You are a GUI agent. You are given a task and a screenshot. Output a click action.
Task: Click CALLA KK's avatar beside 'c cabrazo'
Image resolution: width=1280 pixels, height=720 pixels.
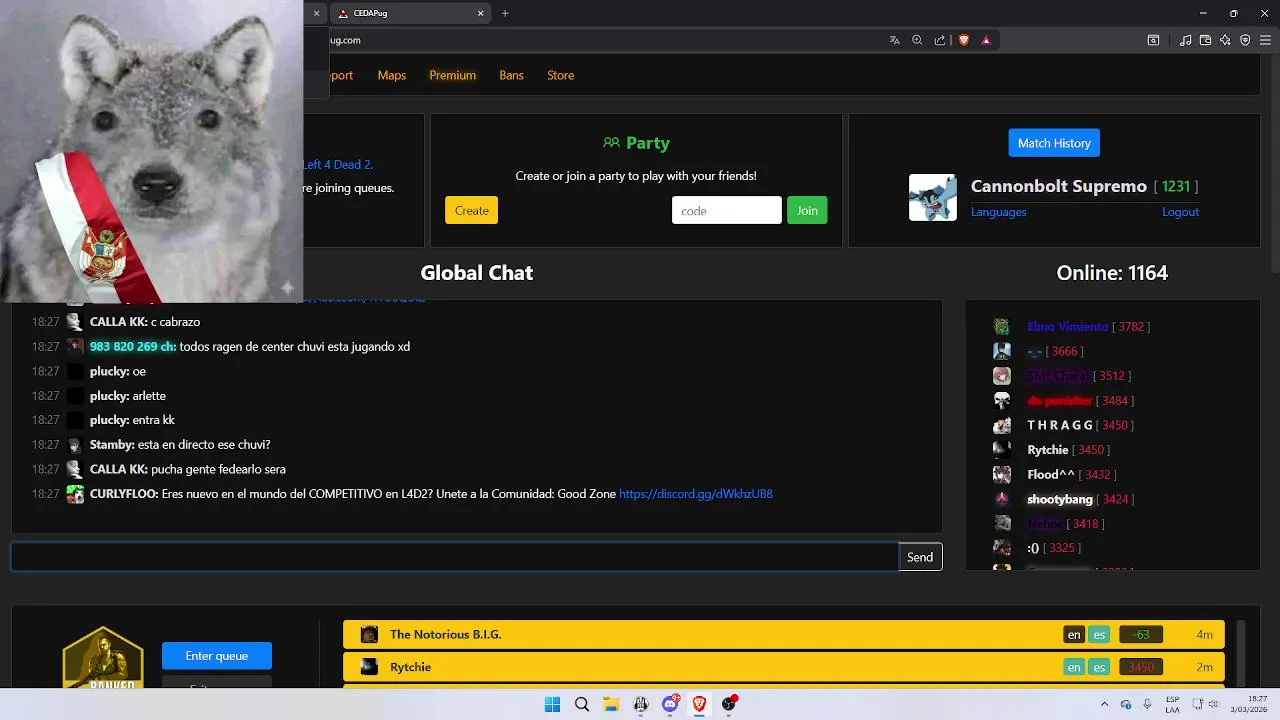[x=75, y=322]
